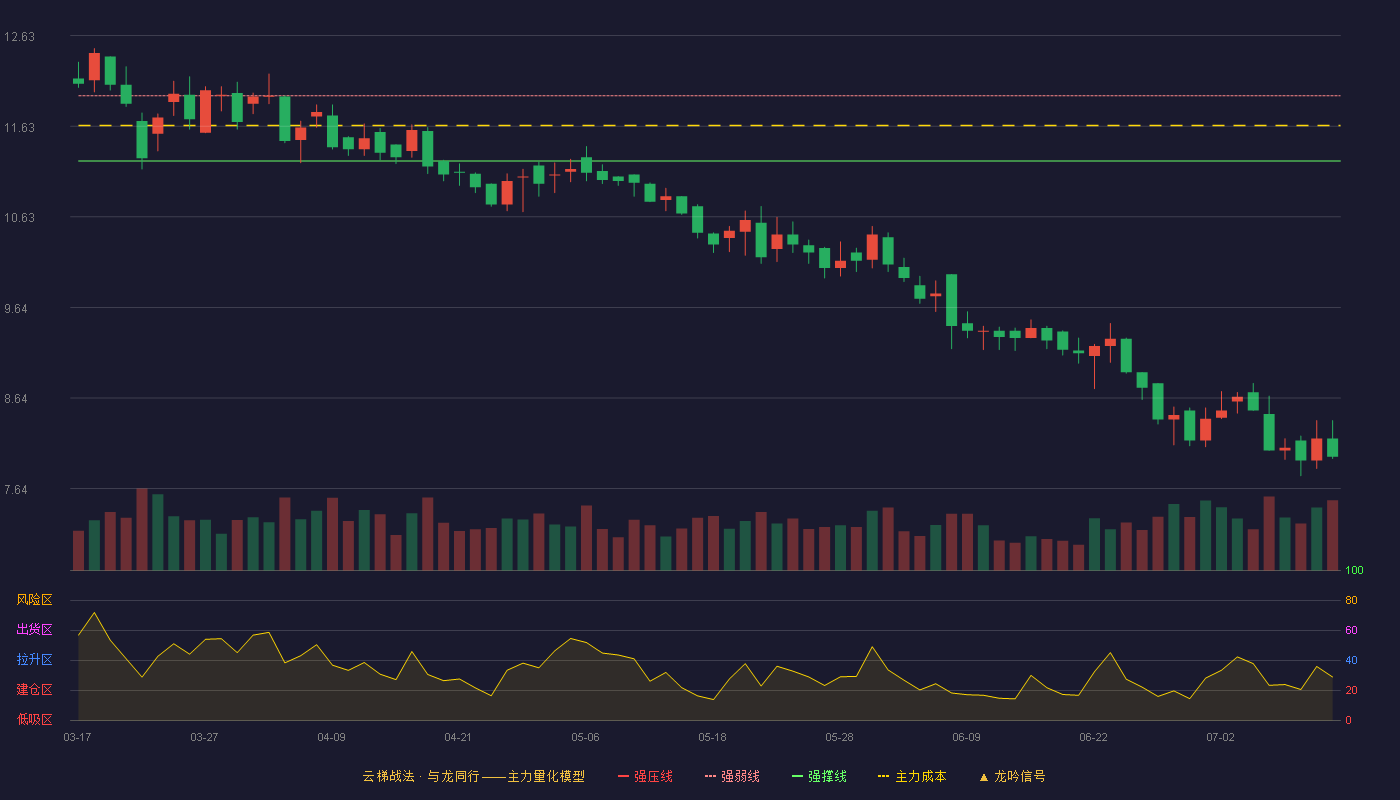Toggle the 龙吟信号 triangle legend item
The width and height of the screenshot is (1400, 800).
(x=1012, y=776)
